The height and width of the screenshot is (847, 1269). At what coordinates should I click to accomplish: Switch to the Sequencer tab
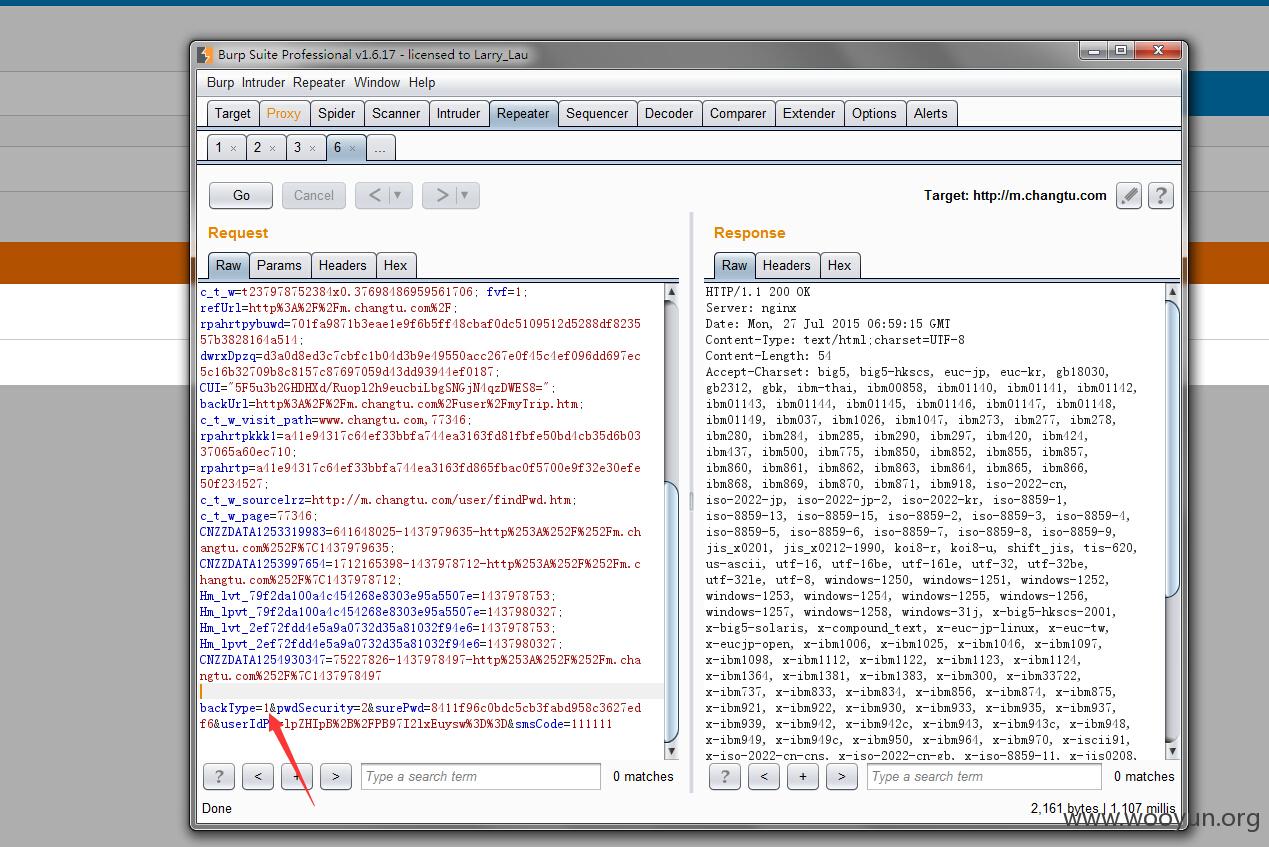pos(597,114)
